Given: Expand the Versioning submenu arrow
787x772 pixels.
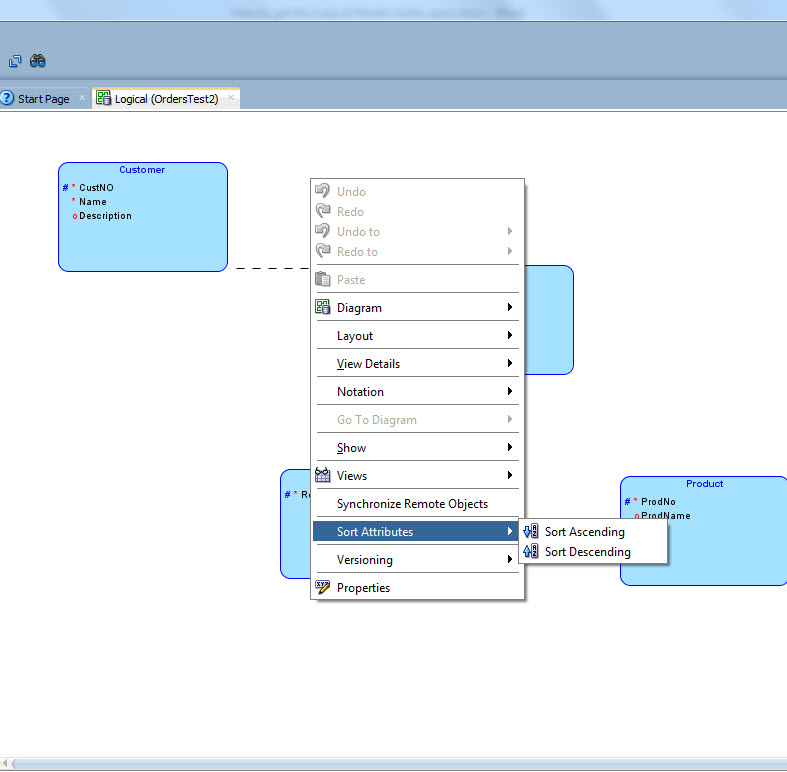Looking at the screenshot, I should coord(510,560).
